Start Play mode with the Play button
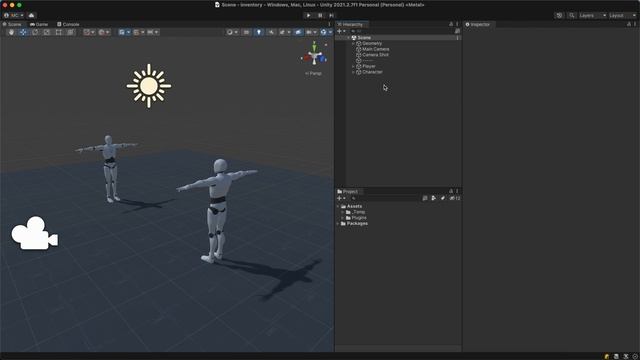640x360 pixels. pos(308,16)
